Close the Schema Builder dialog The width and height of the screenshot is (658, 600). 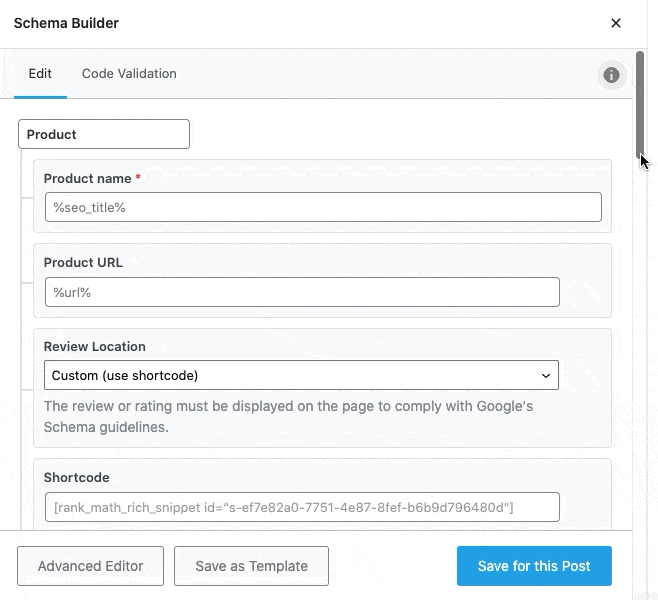tap(616, 23)
